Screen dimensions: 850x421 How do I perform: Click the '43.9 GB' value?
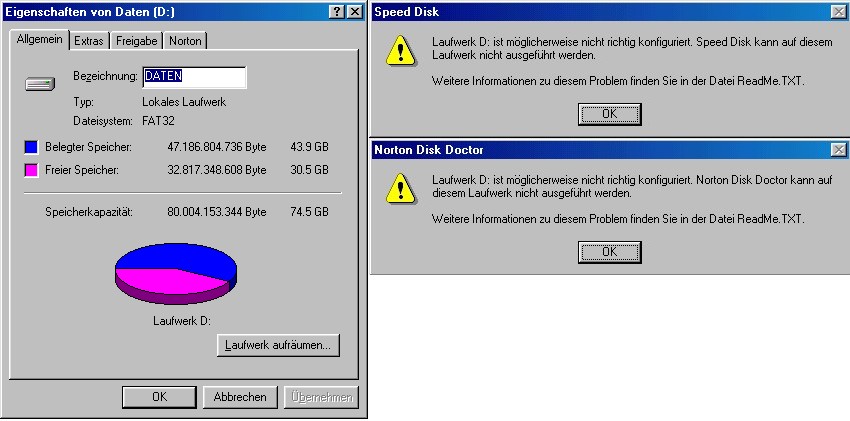tap(310, 147)
